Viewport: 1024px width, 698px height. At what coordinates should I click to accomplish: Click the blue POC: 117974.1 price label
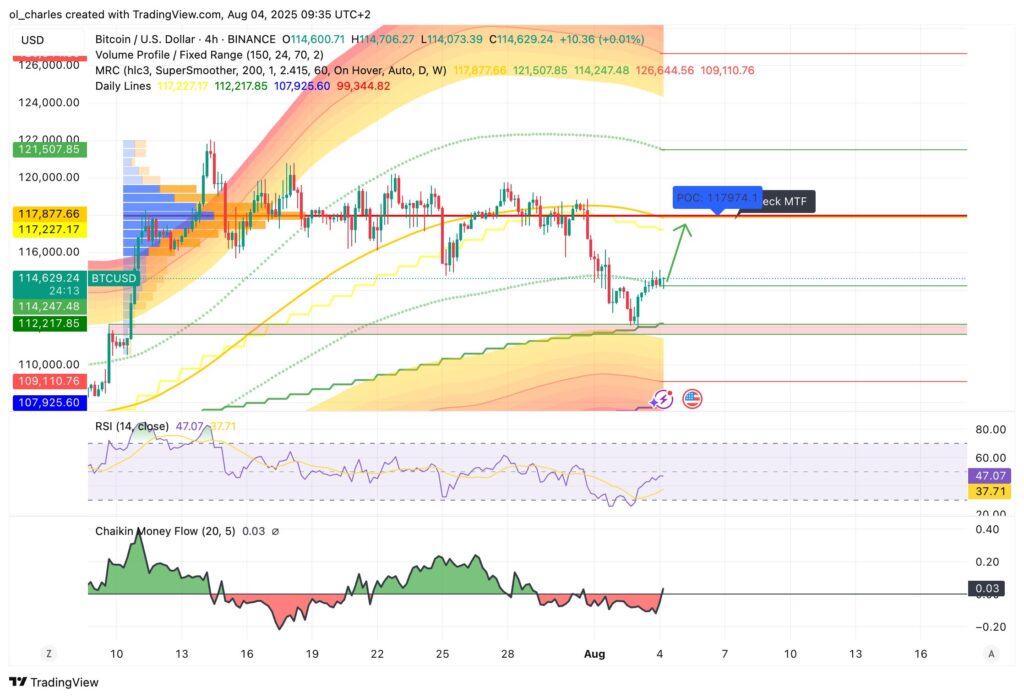(716, 198)
